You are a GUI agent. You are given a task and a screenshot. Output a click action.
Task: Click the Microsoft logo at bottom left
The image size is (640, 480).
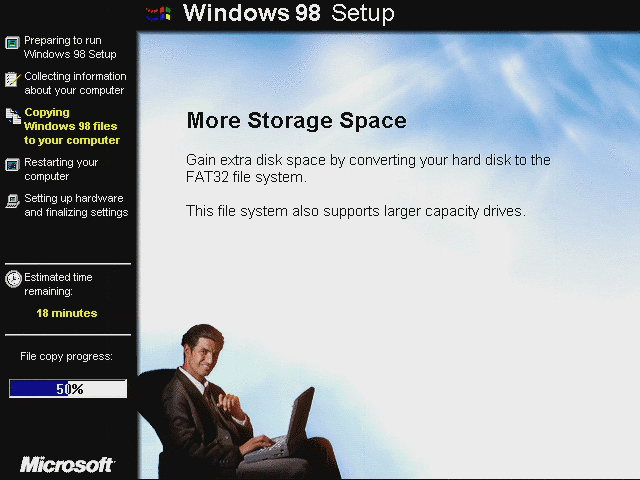(67, 464)
